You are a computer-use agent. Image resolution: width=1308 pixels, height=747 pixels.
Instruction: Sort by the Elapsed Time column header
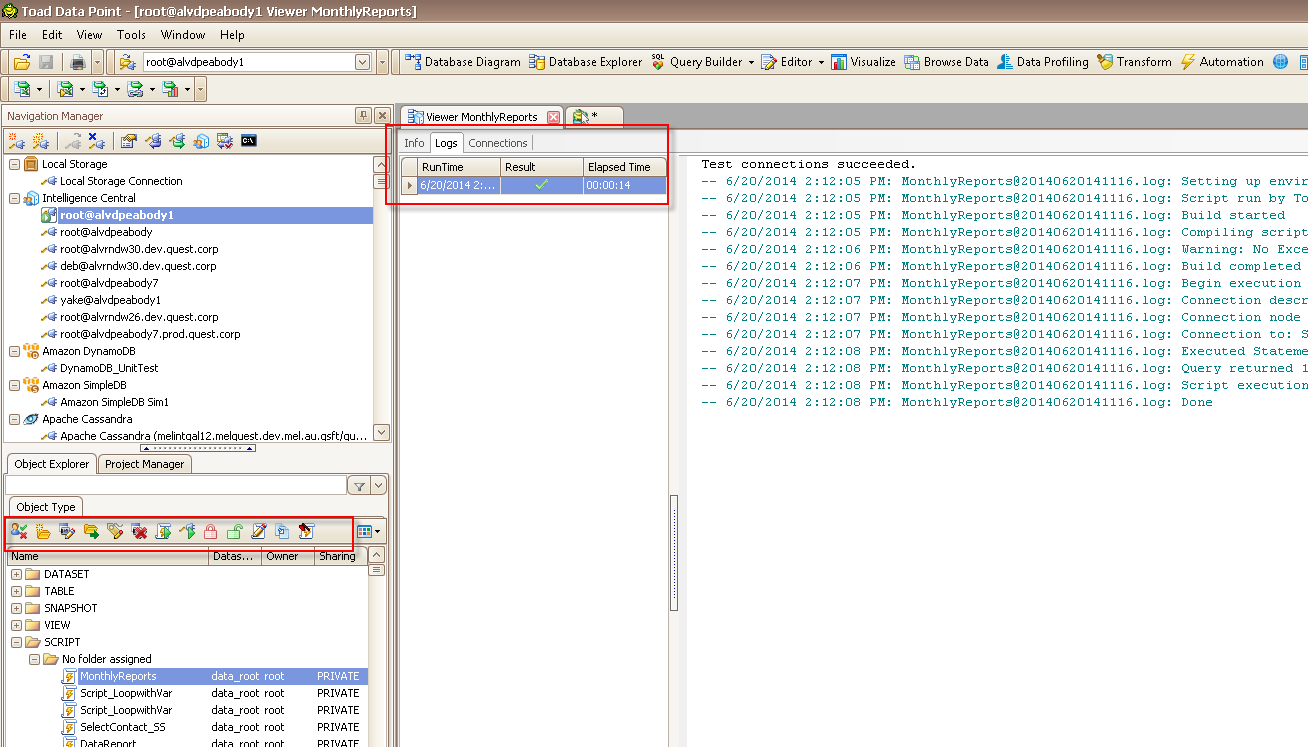point(624,167)
